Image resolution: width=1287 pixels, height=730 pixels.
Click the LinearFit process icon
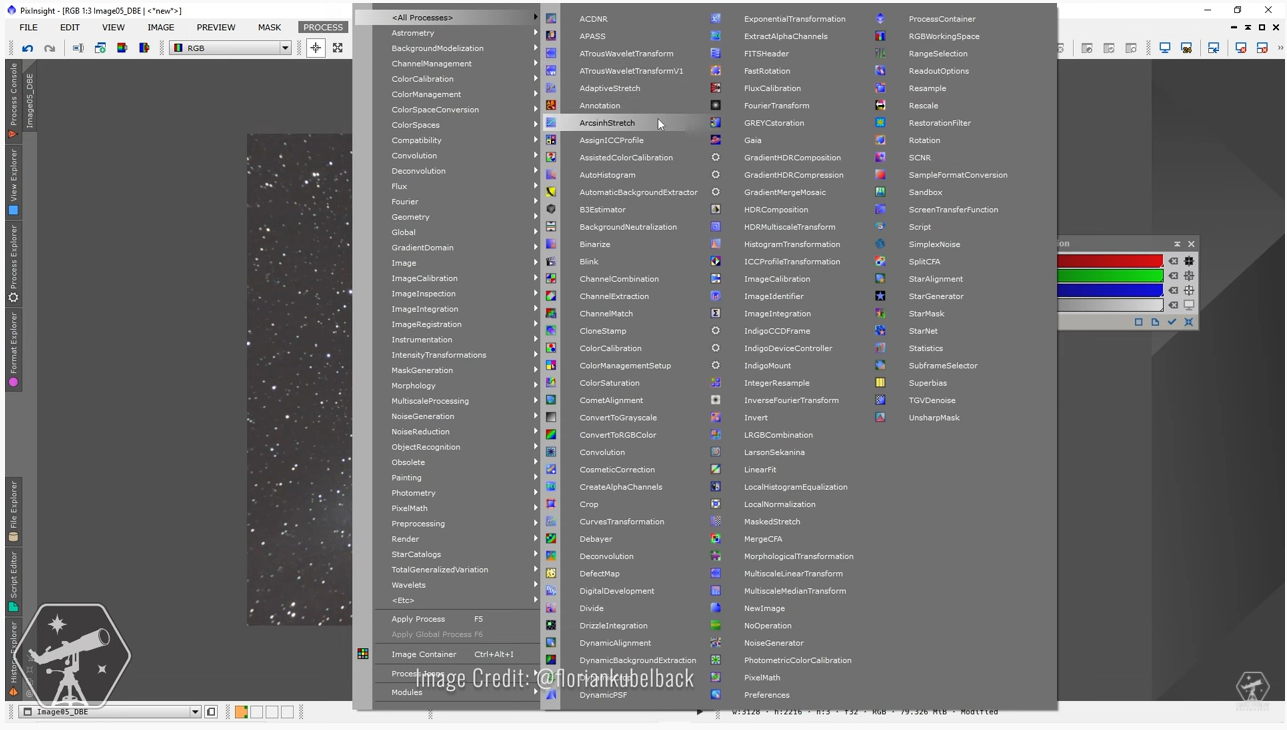pos(716,470)
